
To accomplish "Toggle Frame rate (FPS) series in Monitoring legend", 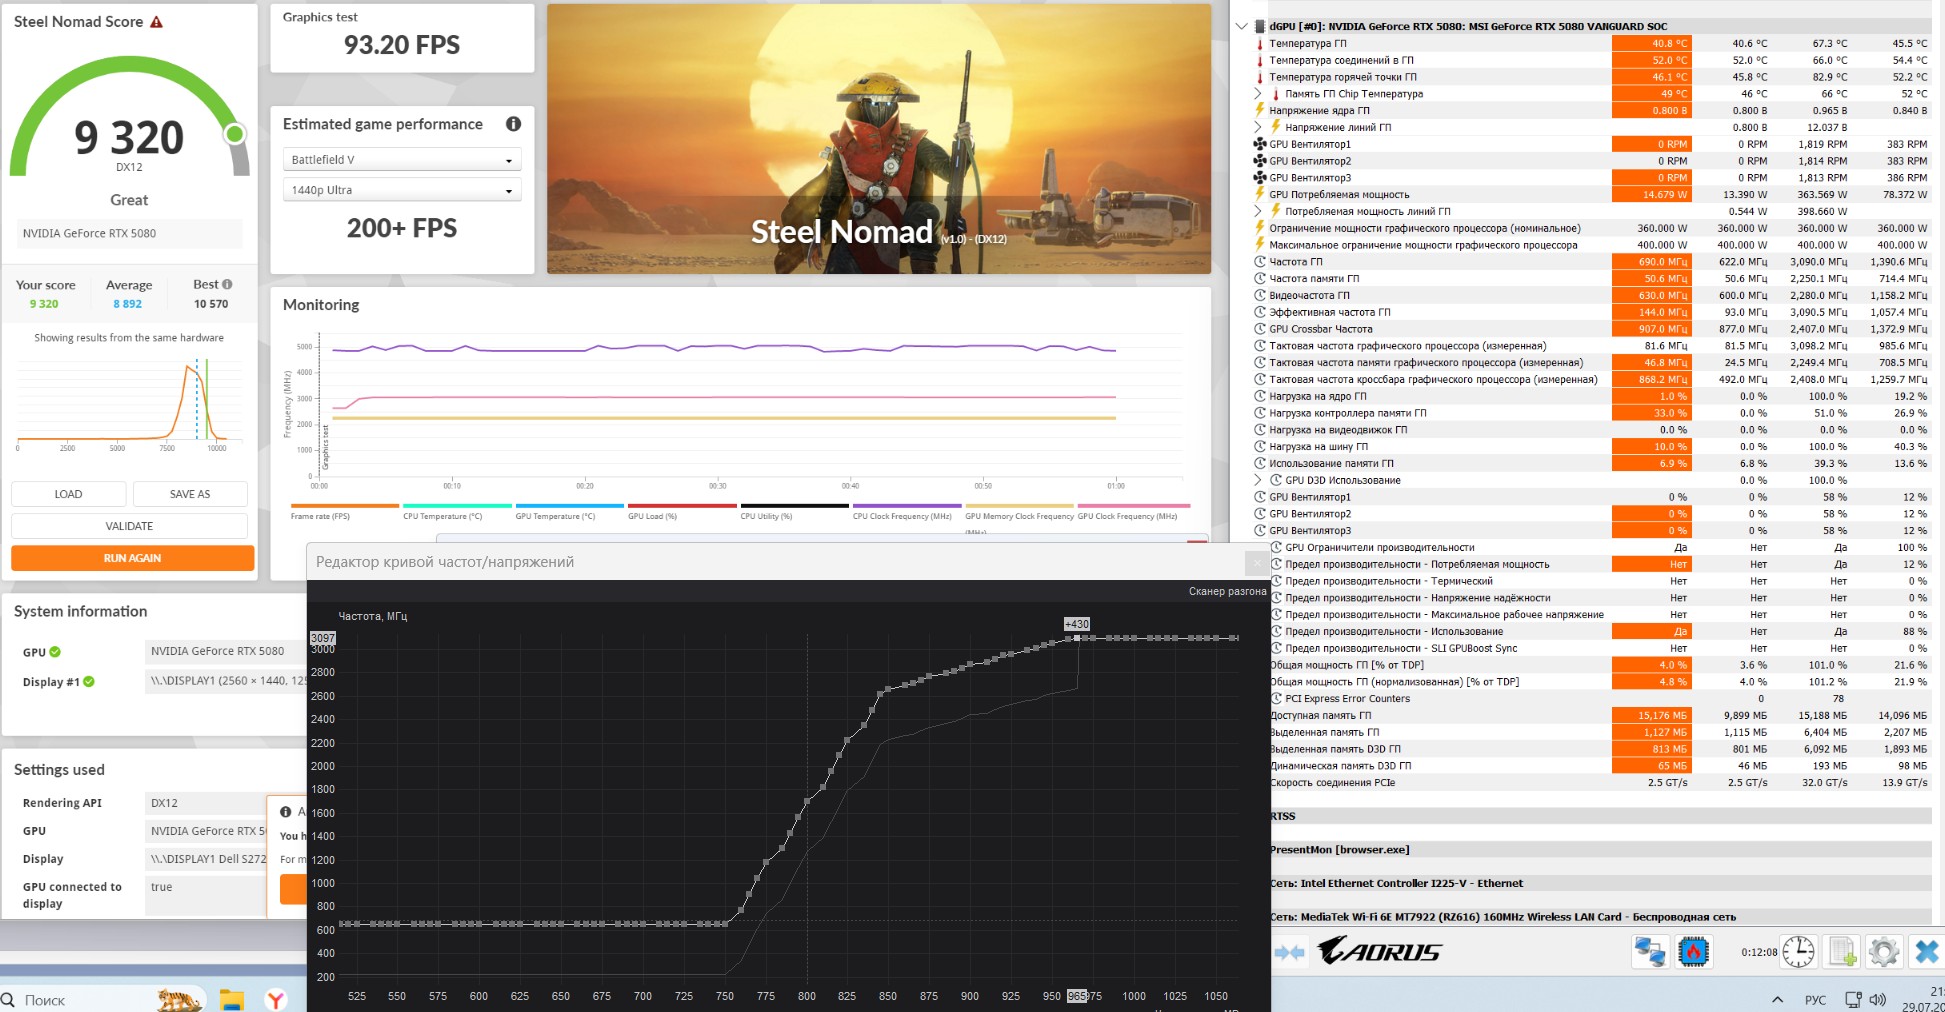I will 345,512.
